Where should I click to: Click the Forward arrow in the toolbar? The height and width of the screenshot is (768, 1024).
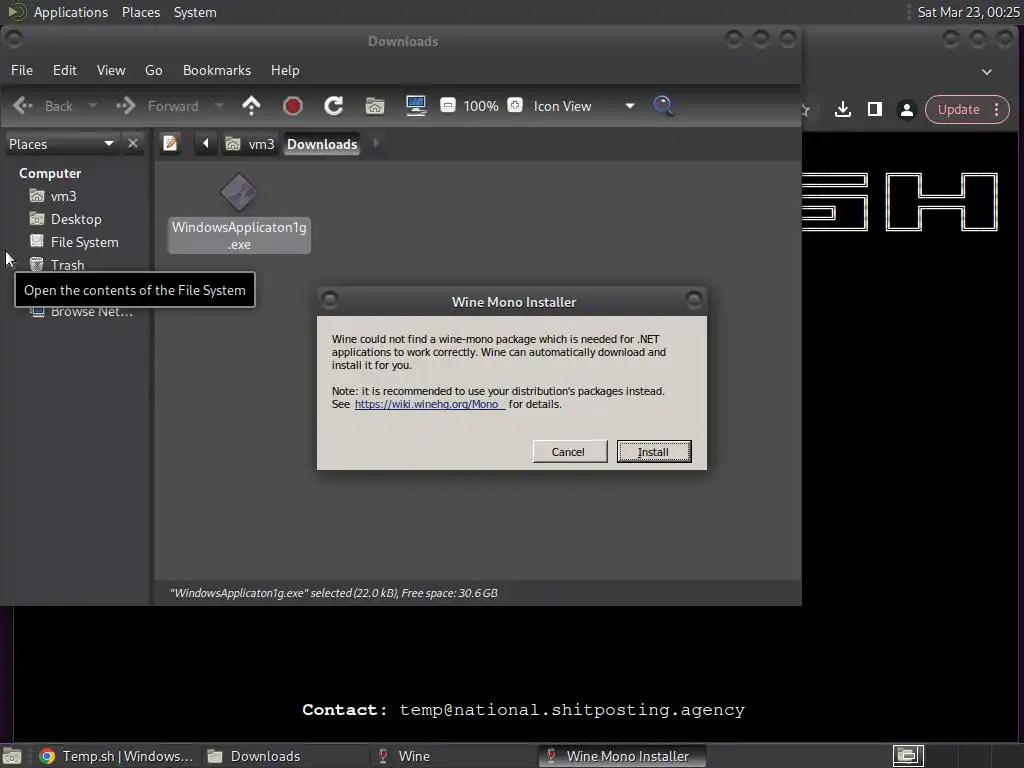click(x=126, y=106)
